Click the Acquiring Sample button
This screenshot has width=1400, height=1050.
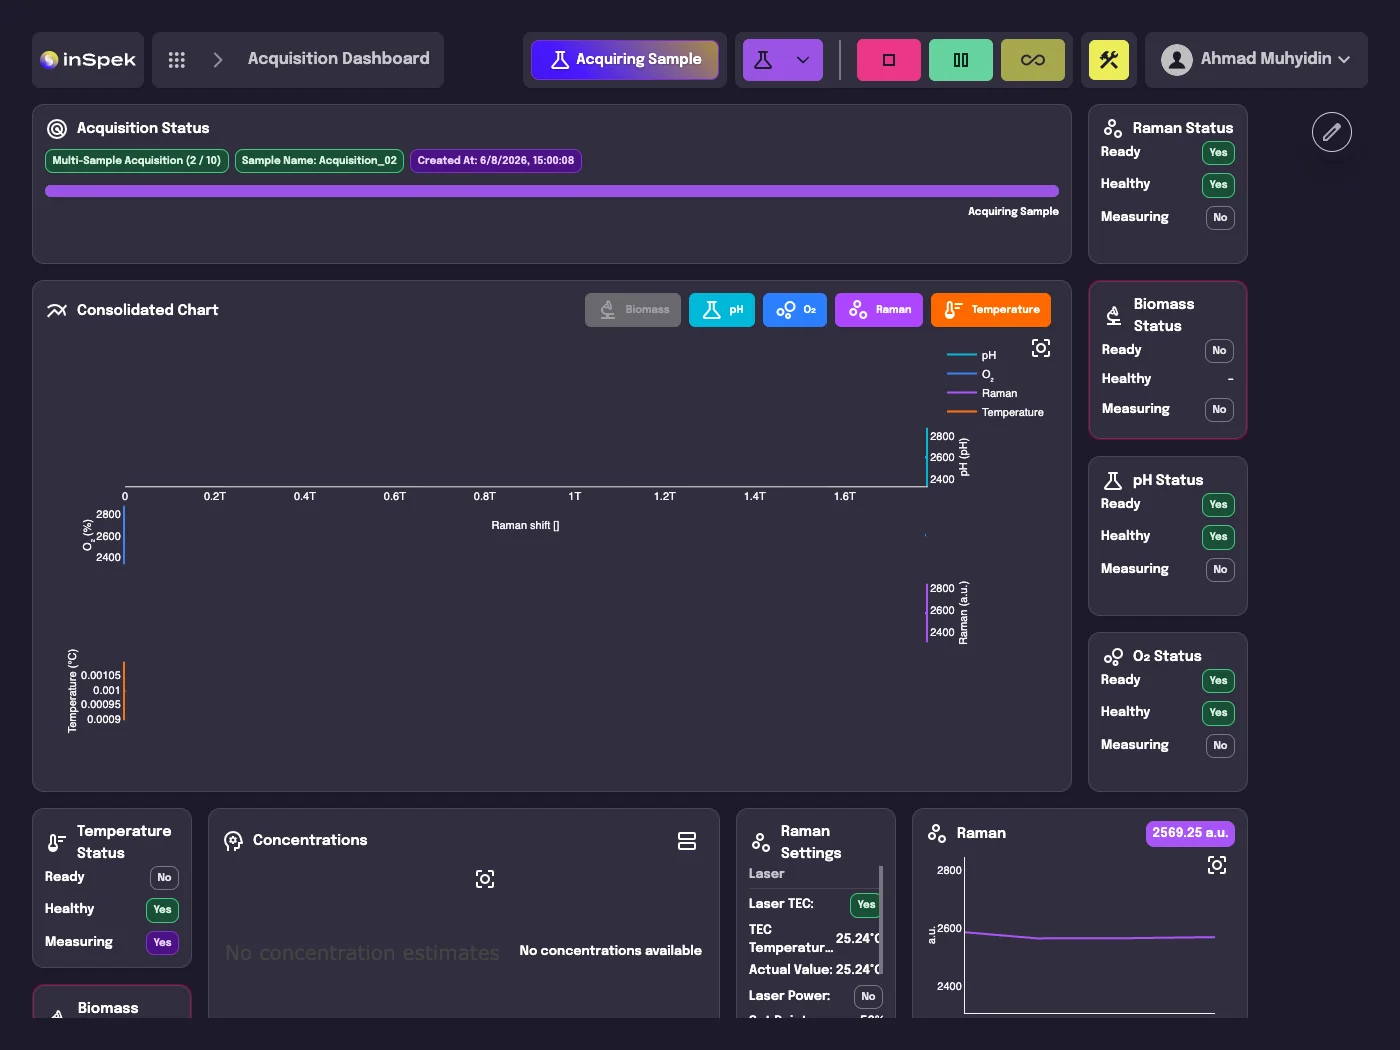[x=625, y=60]
